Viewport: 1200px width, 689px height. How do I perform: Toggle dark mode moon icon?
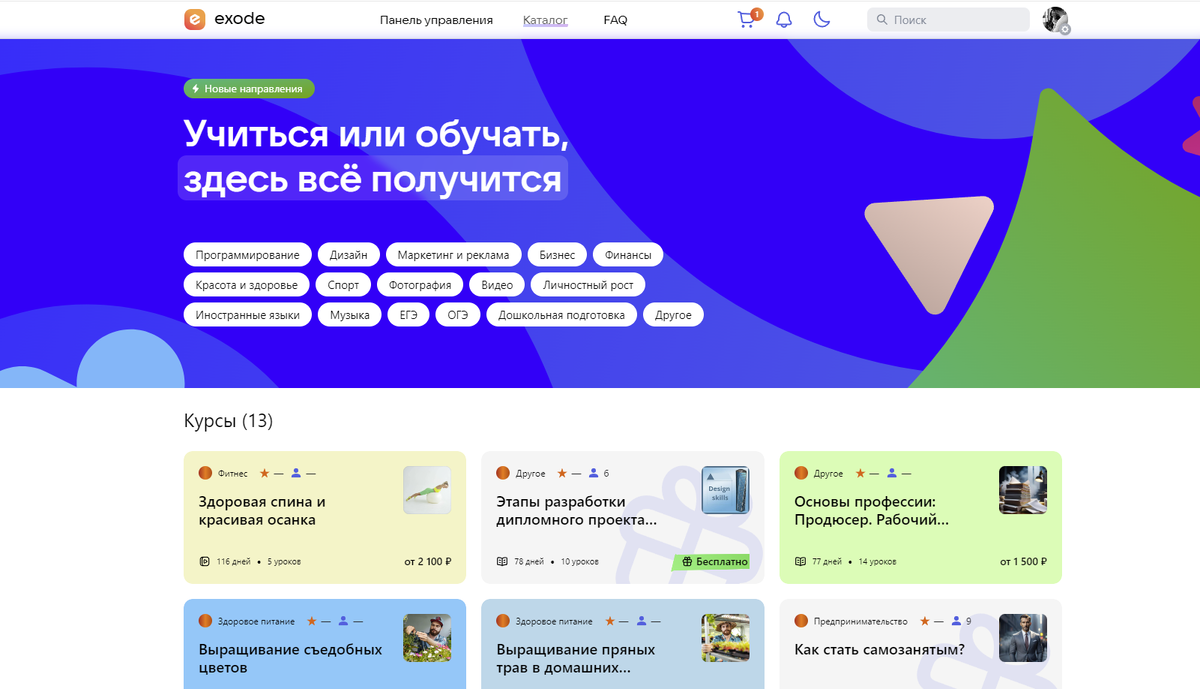click(822, 19)
